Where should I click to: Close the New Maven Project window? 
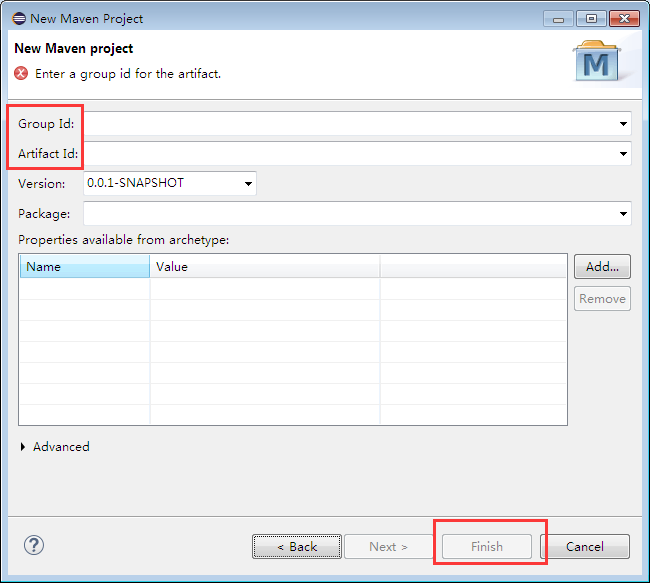tap(624, 19)
